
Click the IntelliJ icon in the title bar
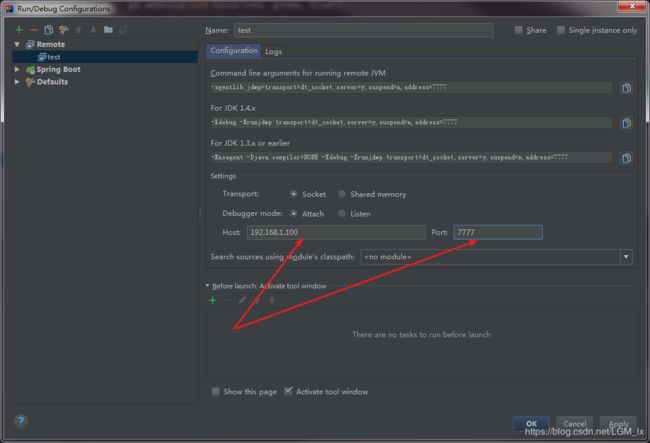point(9,8)
